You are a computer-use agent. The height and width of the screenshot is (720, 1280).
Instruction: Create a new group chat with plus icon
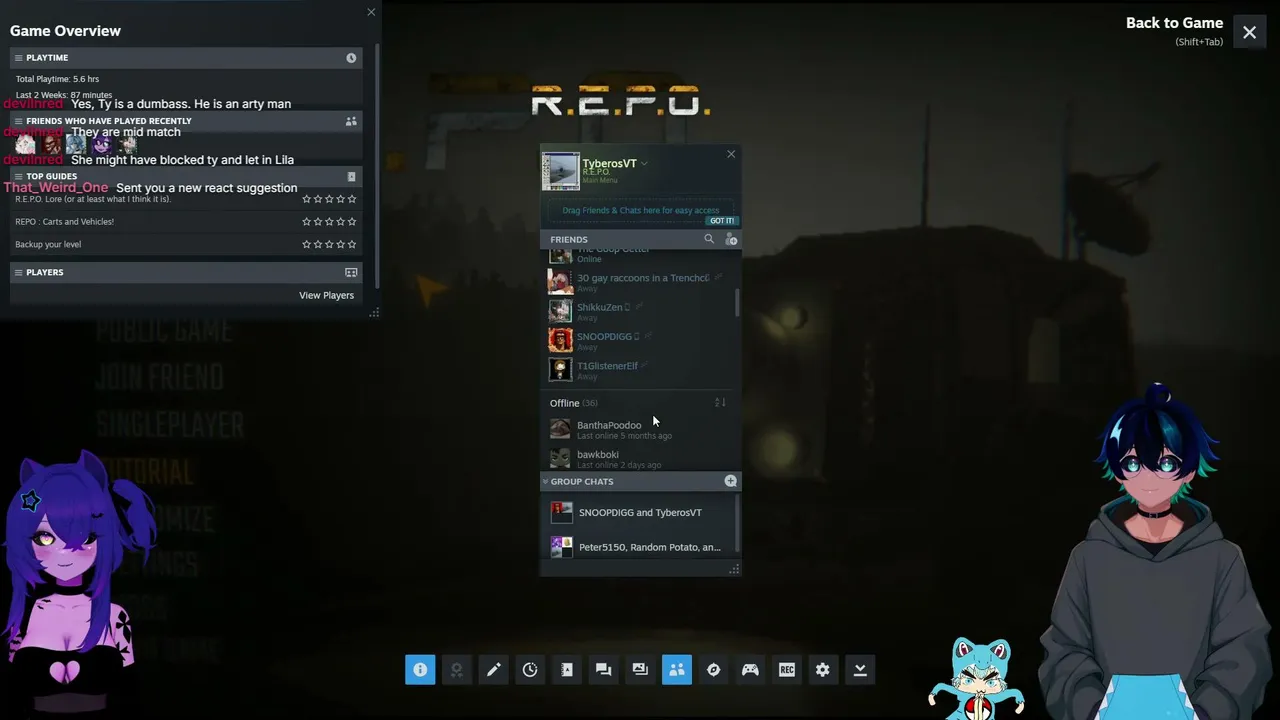[x=731, y=481]
